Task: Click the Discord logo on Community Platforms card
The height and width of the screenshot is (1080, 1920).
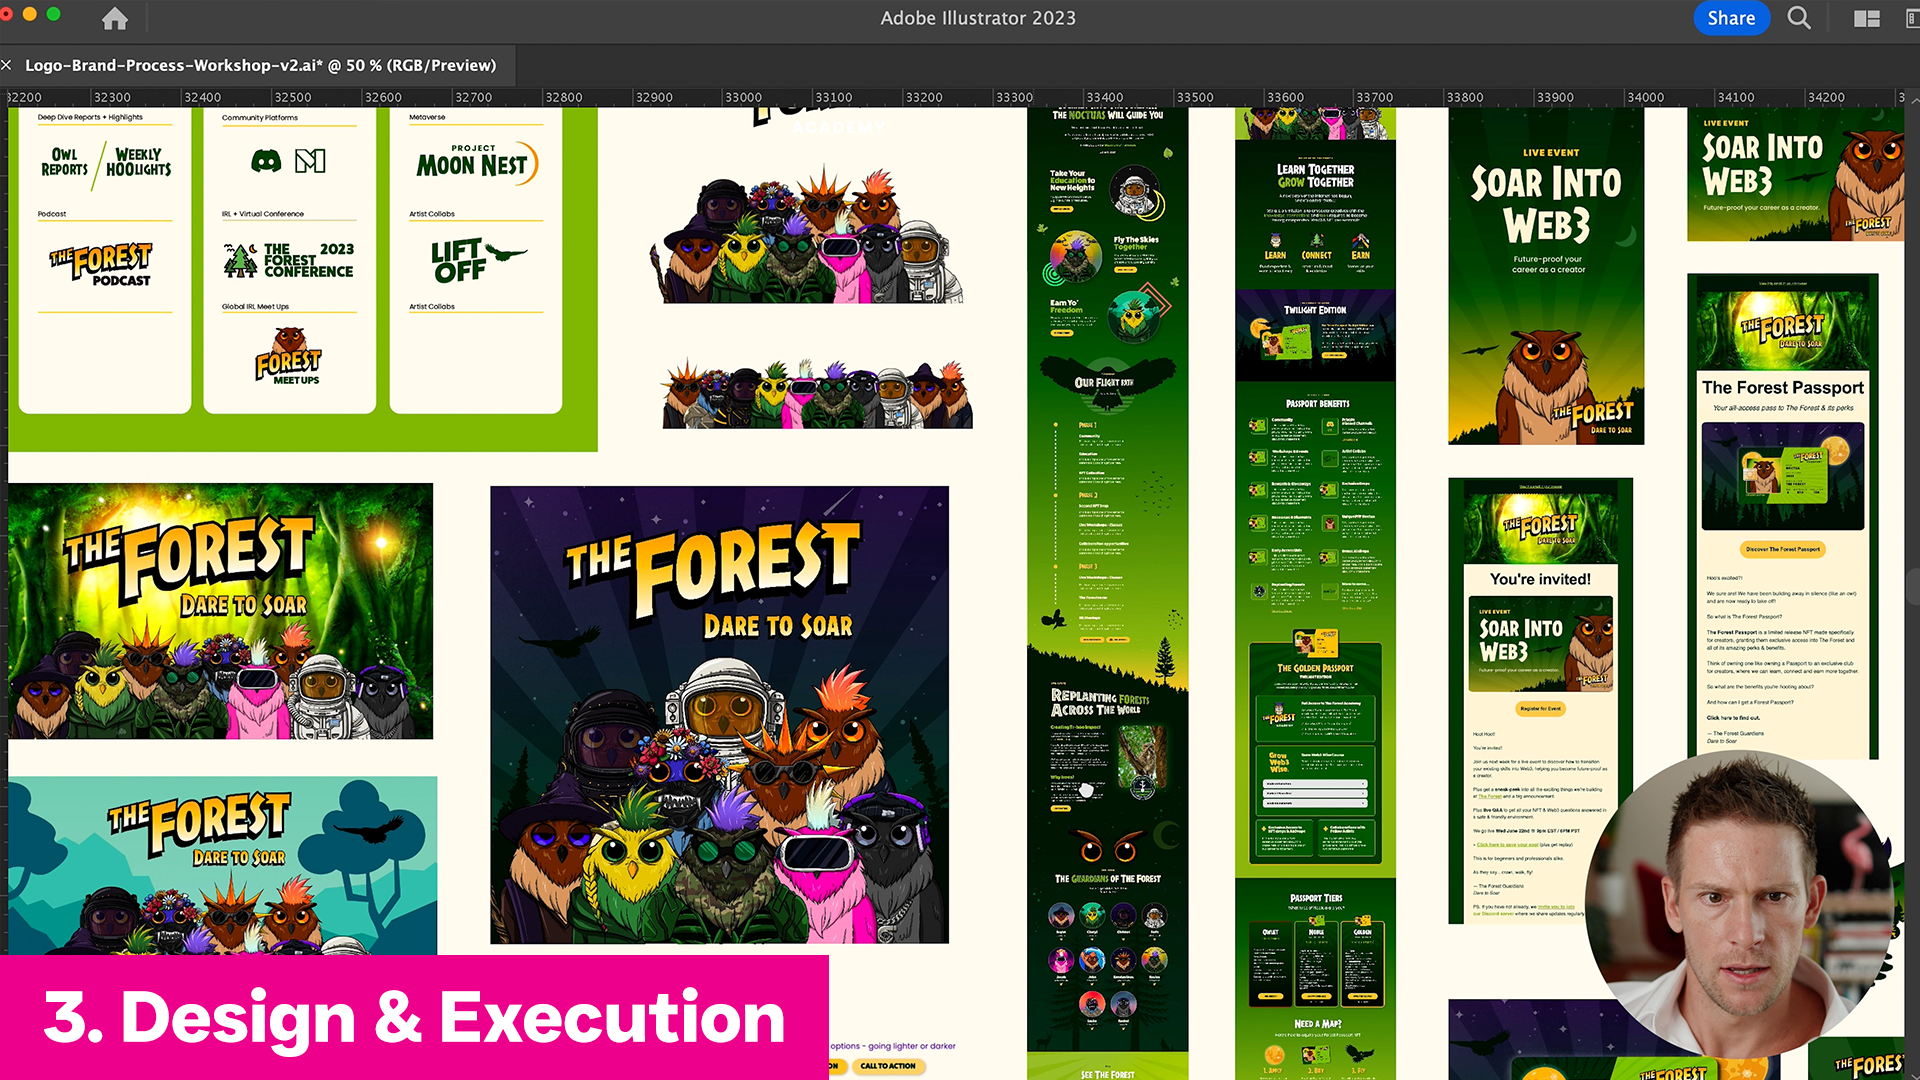Action: tap(266, 161)
